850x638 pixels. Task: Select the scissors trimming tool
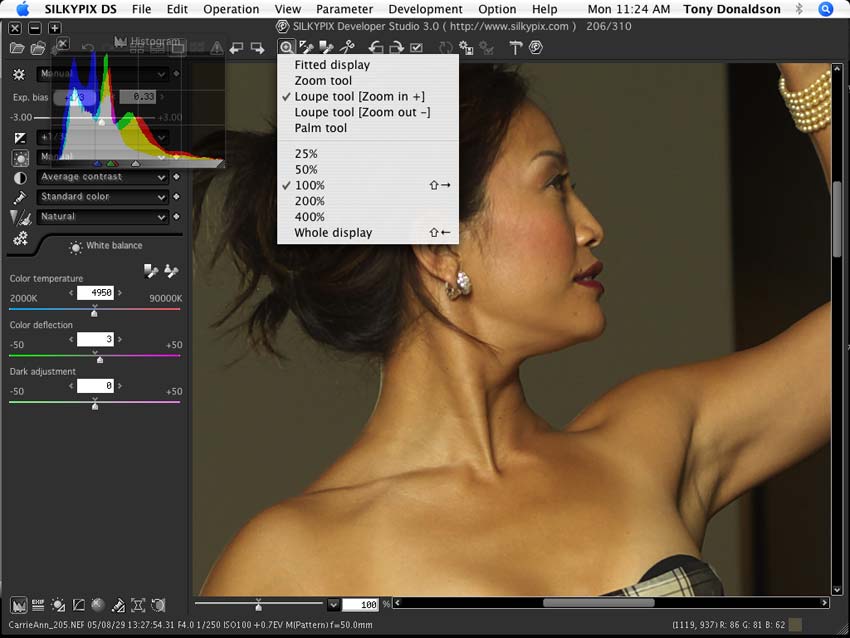tap(347, 48)
